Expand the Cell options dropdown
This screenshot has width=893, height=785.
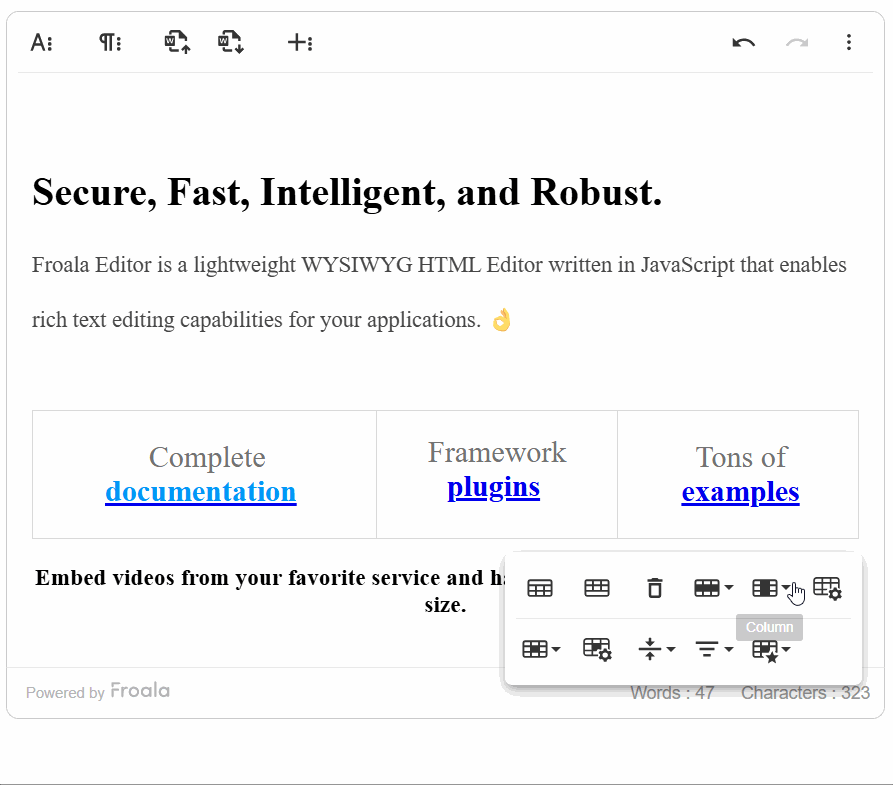[x=541, y=649]
